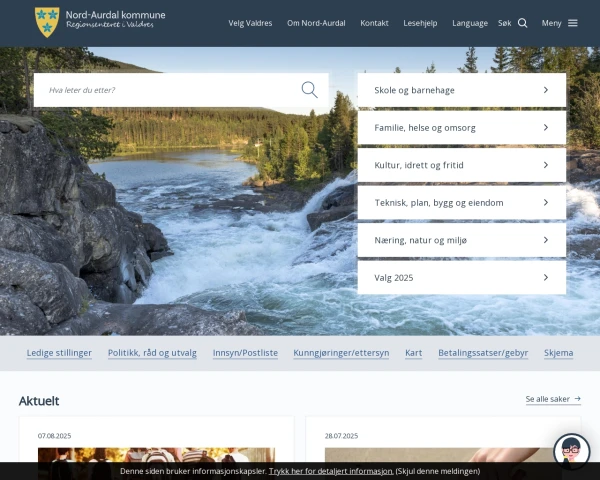The image size is (600, 480).
Task: Click the Aktuelt heading
Action: 39,401
